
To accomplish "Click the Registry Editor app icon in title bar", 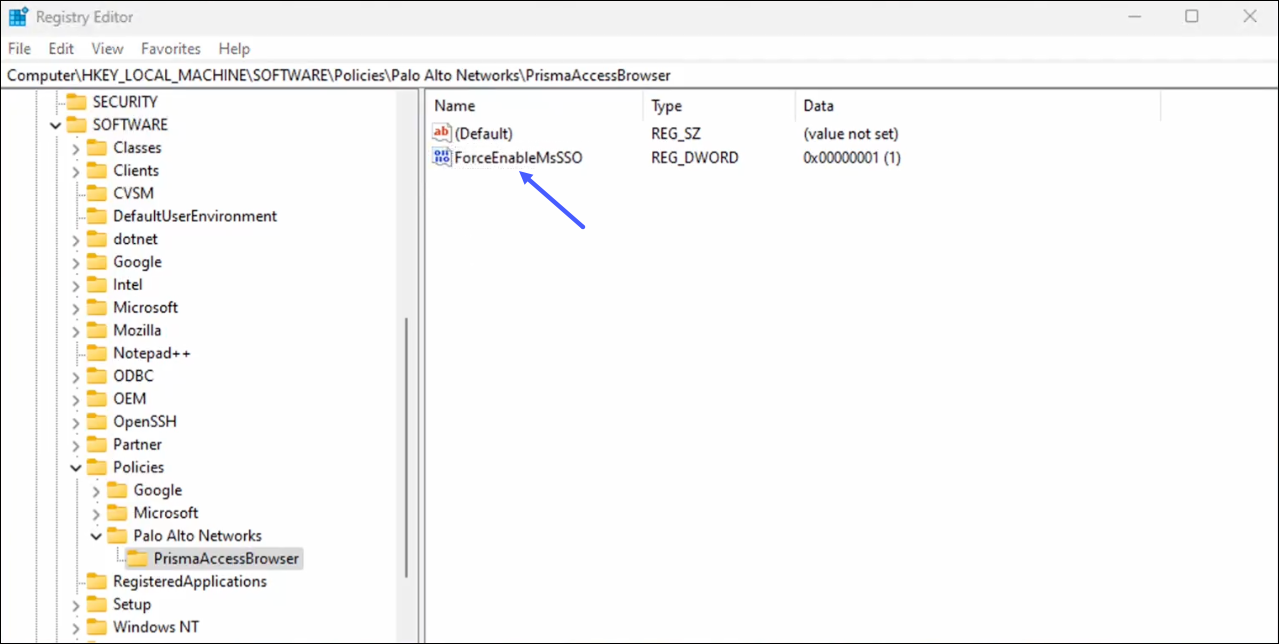I will [x=18, y=17].
